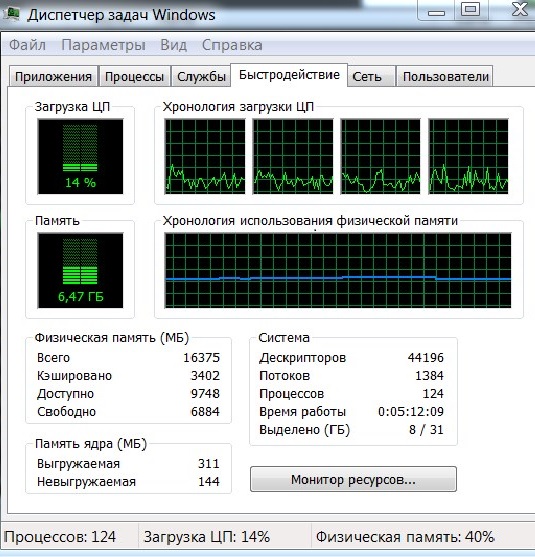The image size is (535, 557).
Task: Click the Невыгружаемая label
Action: point(86,482)
